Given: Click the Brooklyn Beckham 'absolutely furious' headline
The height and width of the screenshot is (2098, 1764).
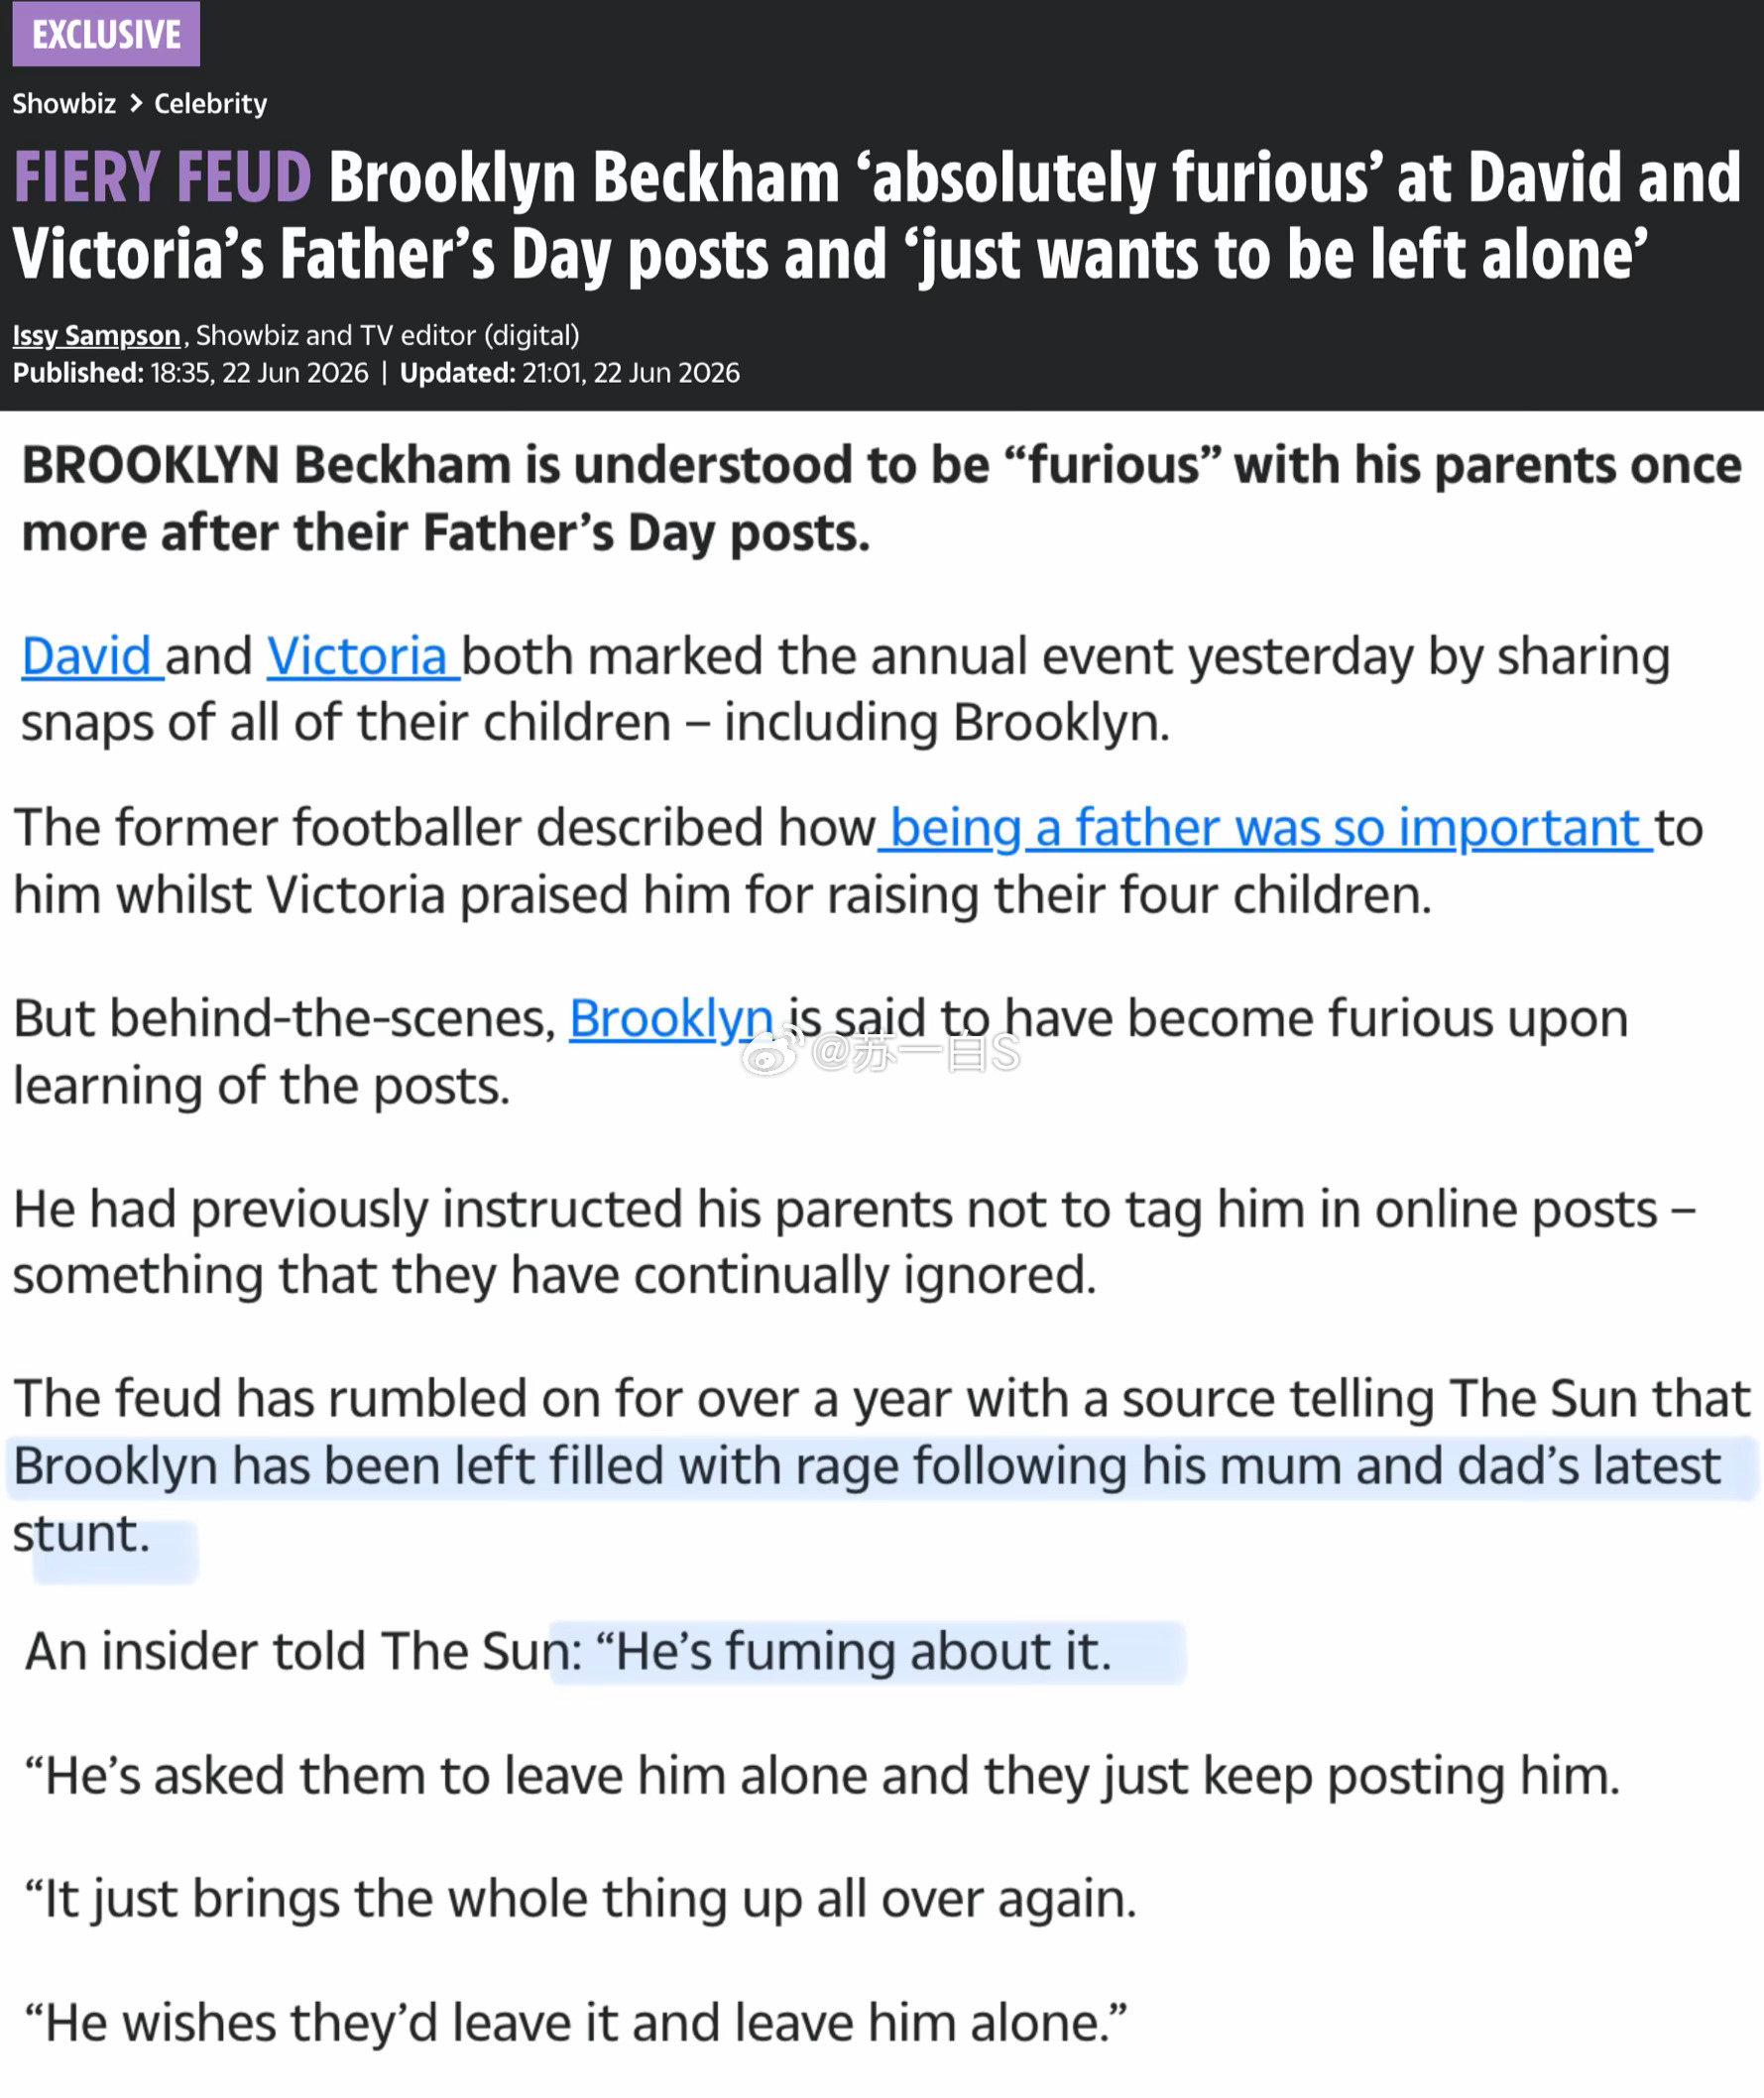Looking at the screenshot, I should click(x=876, y=216).
